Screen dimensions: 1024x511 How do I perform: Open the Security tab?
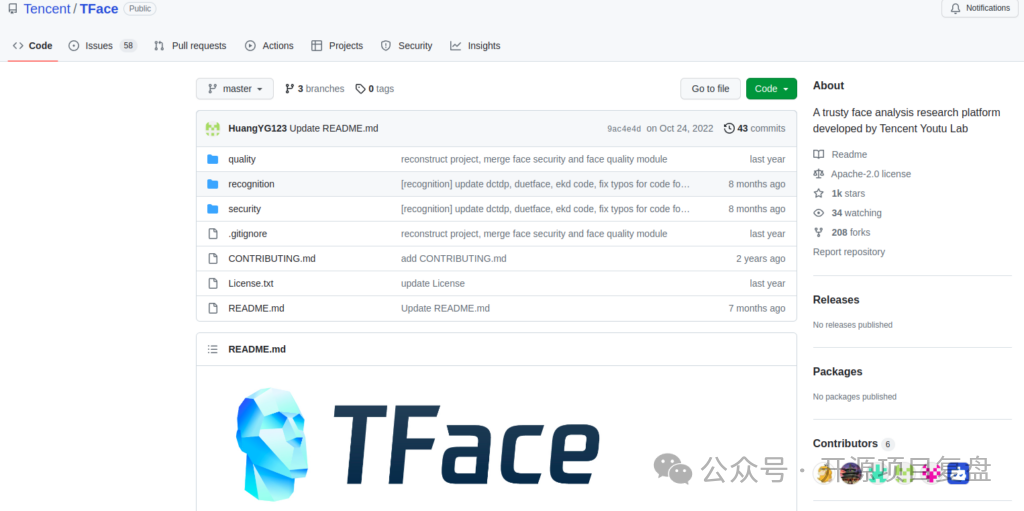coord(407,46)
